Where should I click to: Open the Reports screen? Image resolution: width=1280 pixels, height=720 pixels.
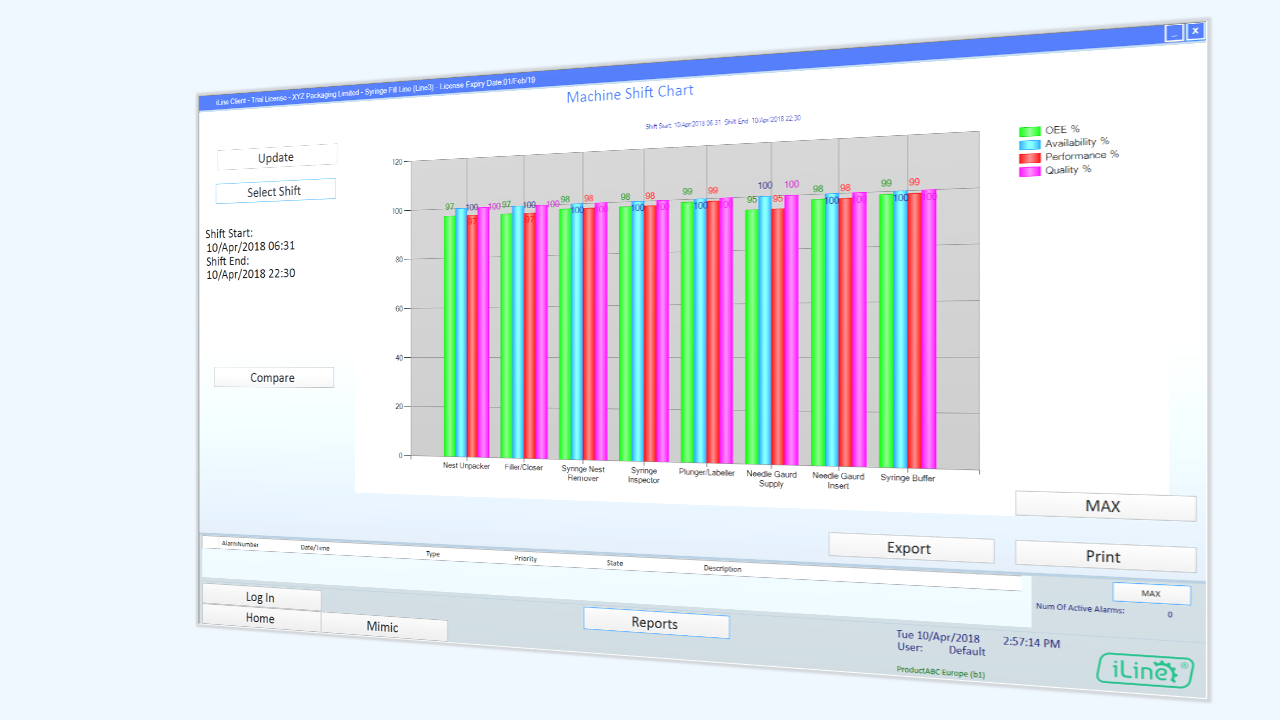click(656, 623)
